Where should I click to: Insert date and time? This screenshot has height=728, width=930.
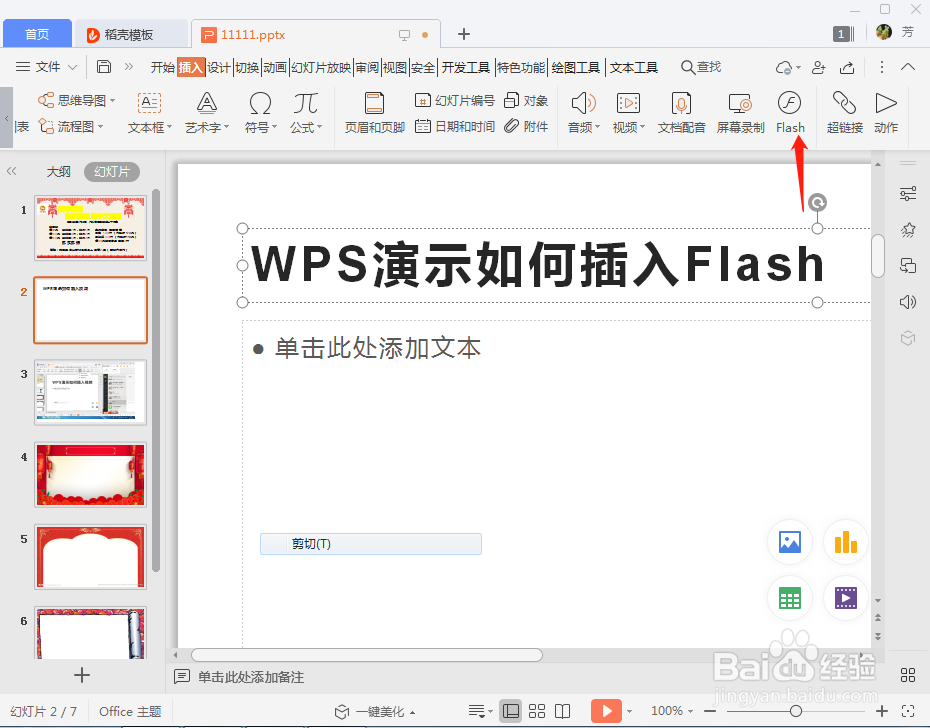(x=455, y=126)
